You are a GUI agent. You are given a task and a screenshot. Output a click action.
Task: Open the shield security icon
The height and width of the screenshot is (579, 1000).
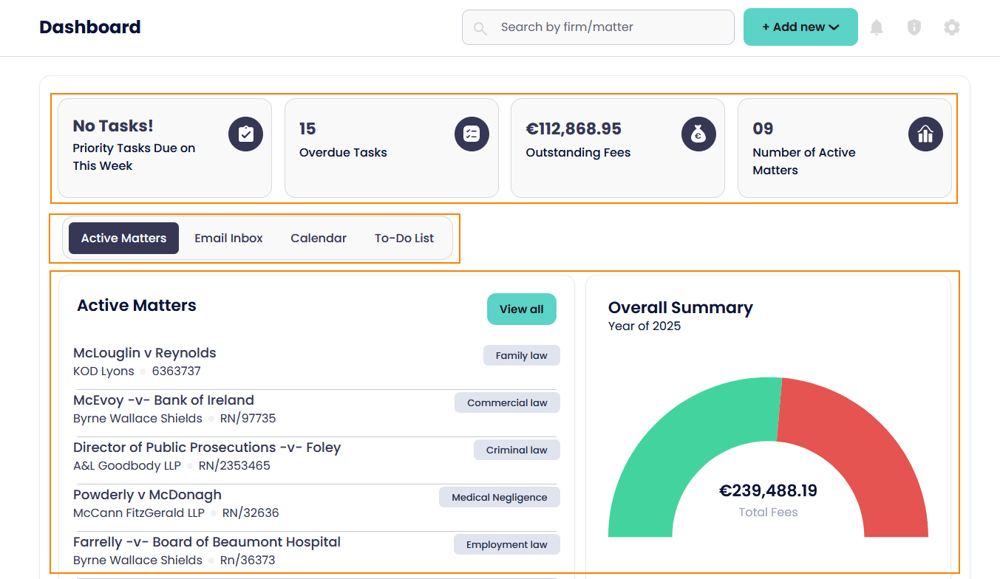click(x=914, y=27)
